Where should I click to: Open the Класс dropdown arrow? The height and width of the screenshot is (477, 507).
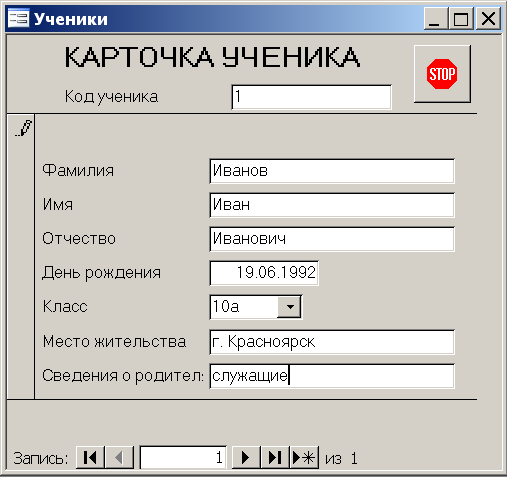point(289,307)
